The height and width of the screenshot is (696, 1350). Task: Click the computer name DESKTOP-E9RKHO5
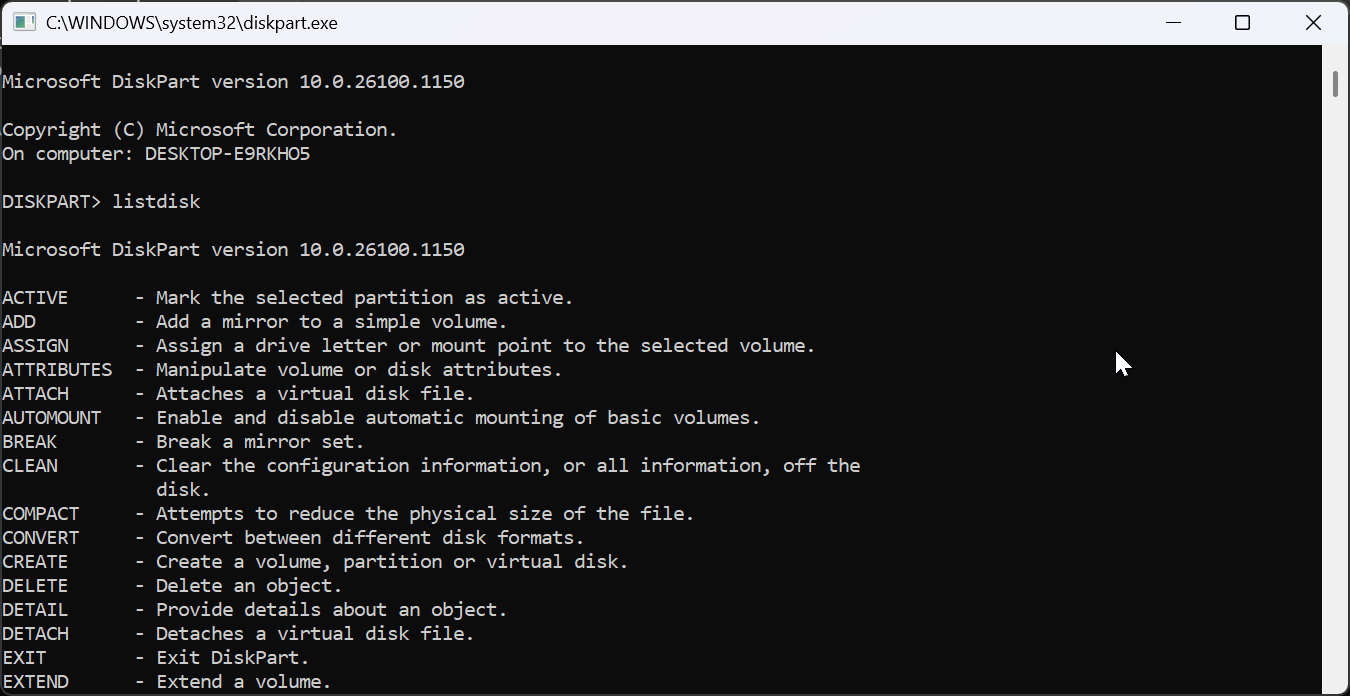[227, 154]
